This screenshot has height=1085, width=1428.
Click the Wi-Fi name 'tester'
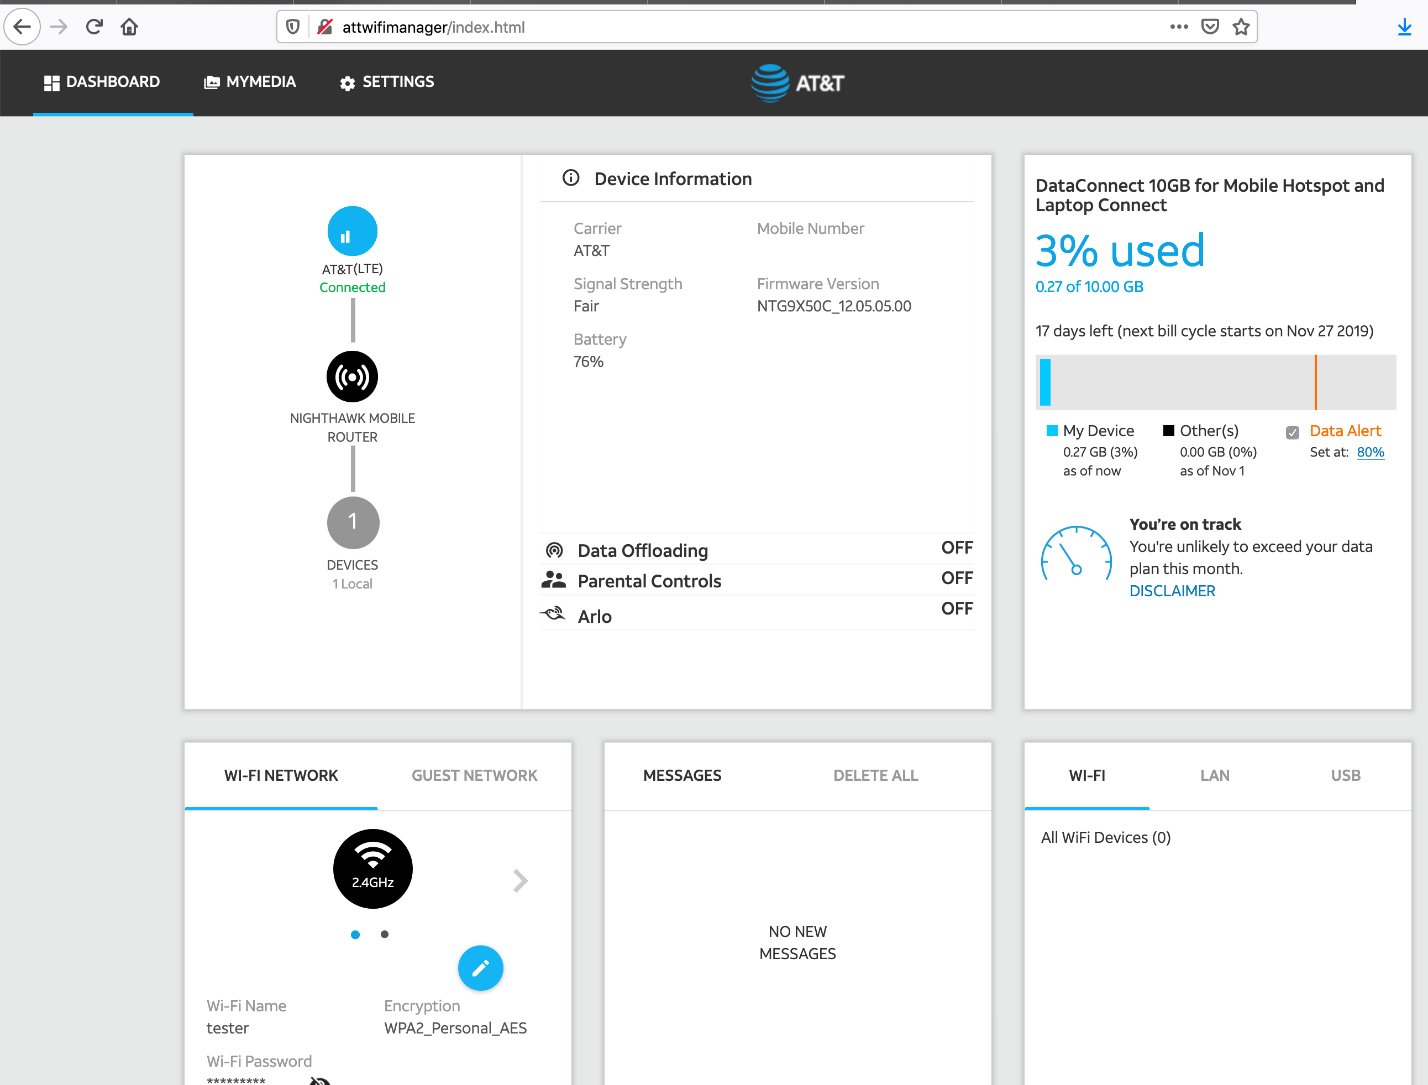[x=228, y=1028]
